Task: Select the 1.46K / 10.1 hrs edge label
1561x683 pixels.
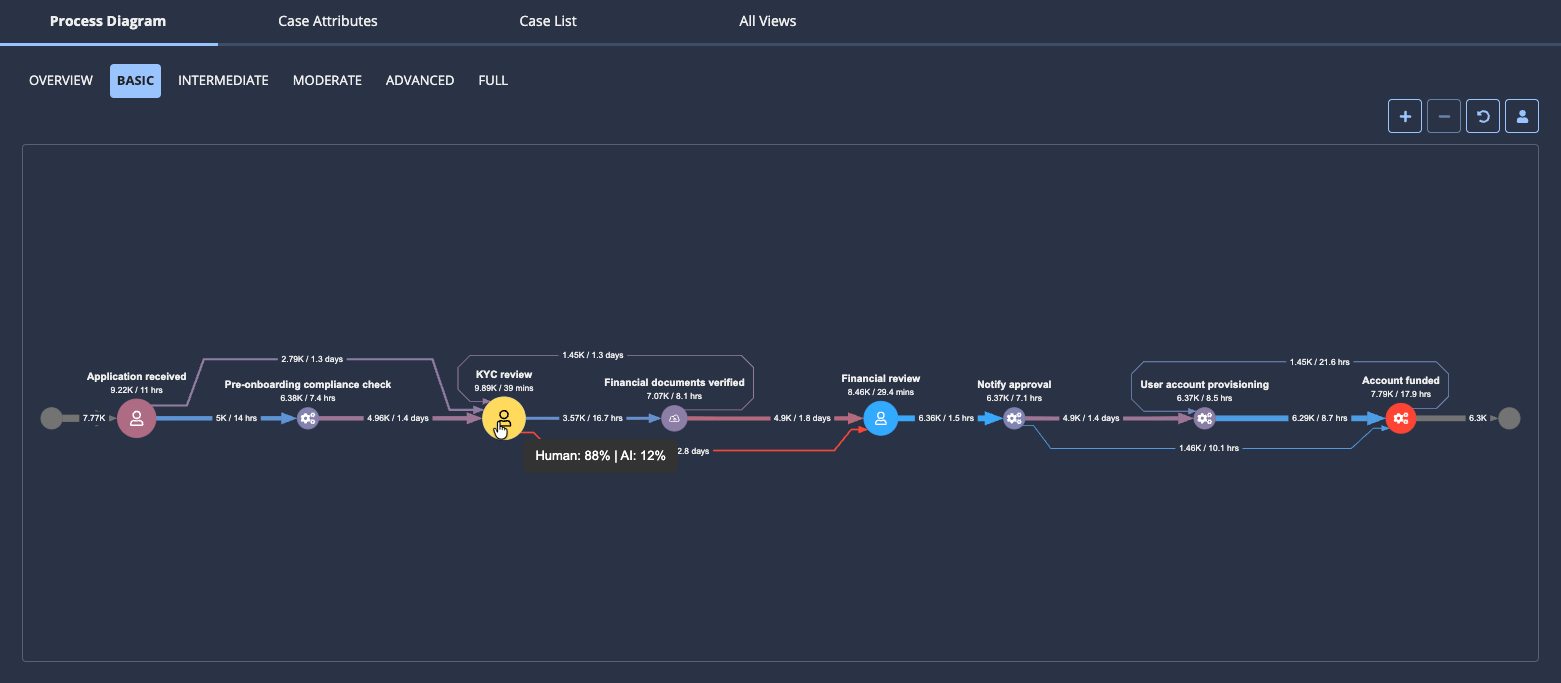Action: 1207,448
